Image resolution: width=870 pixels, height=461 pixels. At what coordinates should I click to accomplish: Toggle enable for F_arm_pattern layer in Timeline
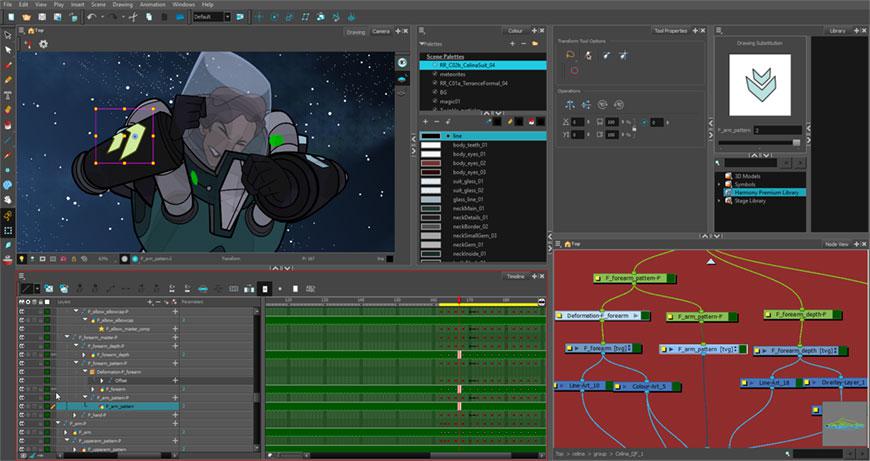[x=22, y=407]
